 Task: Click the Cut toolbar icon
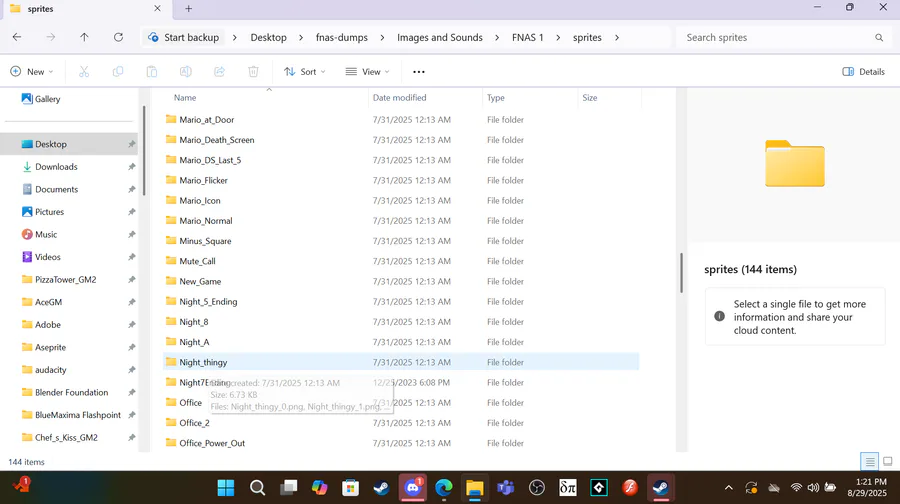pyautogui.click(x=84, y=72)
